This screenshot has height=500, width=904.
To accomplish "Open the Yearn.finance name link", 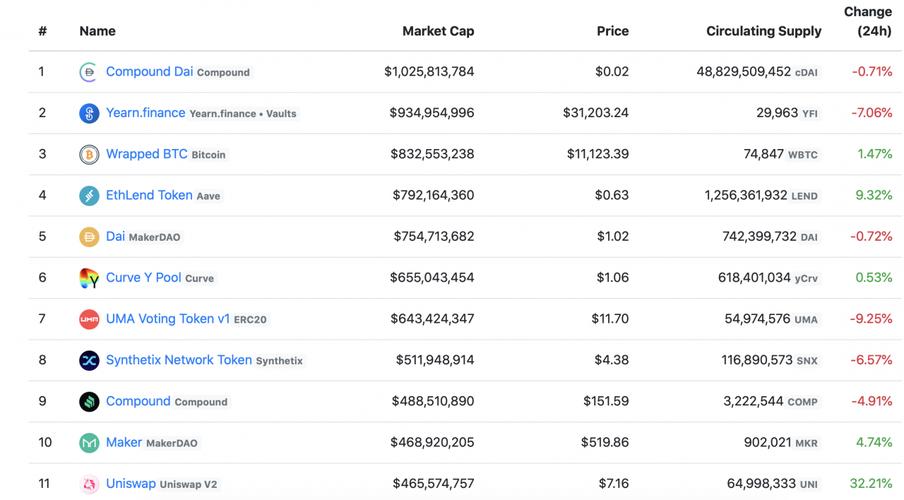I will [x=145, y=113].
